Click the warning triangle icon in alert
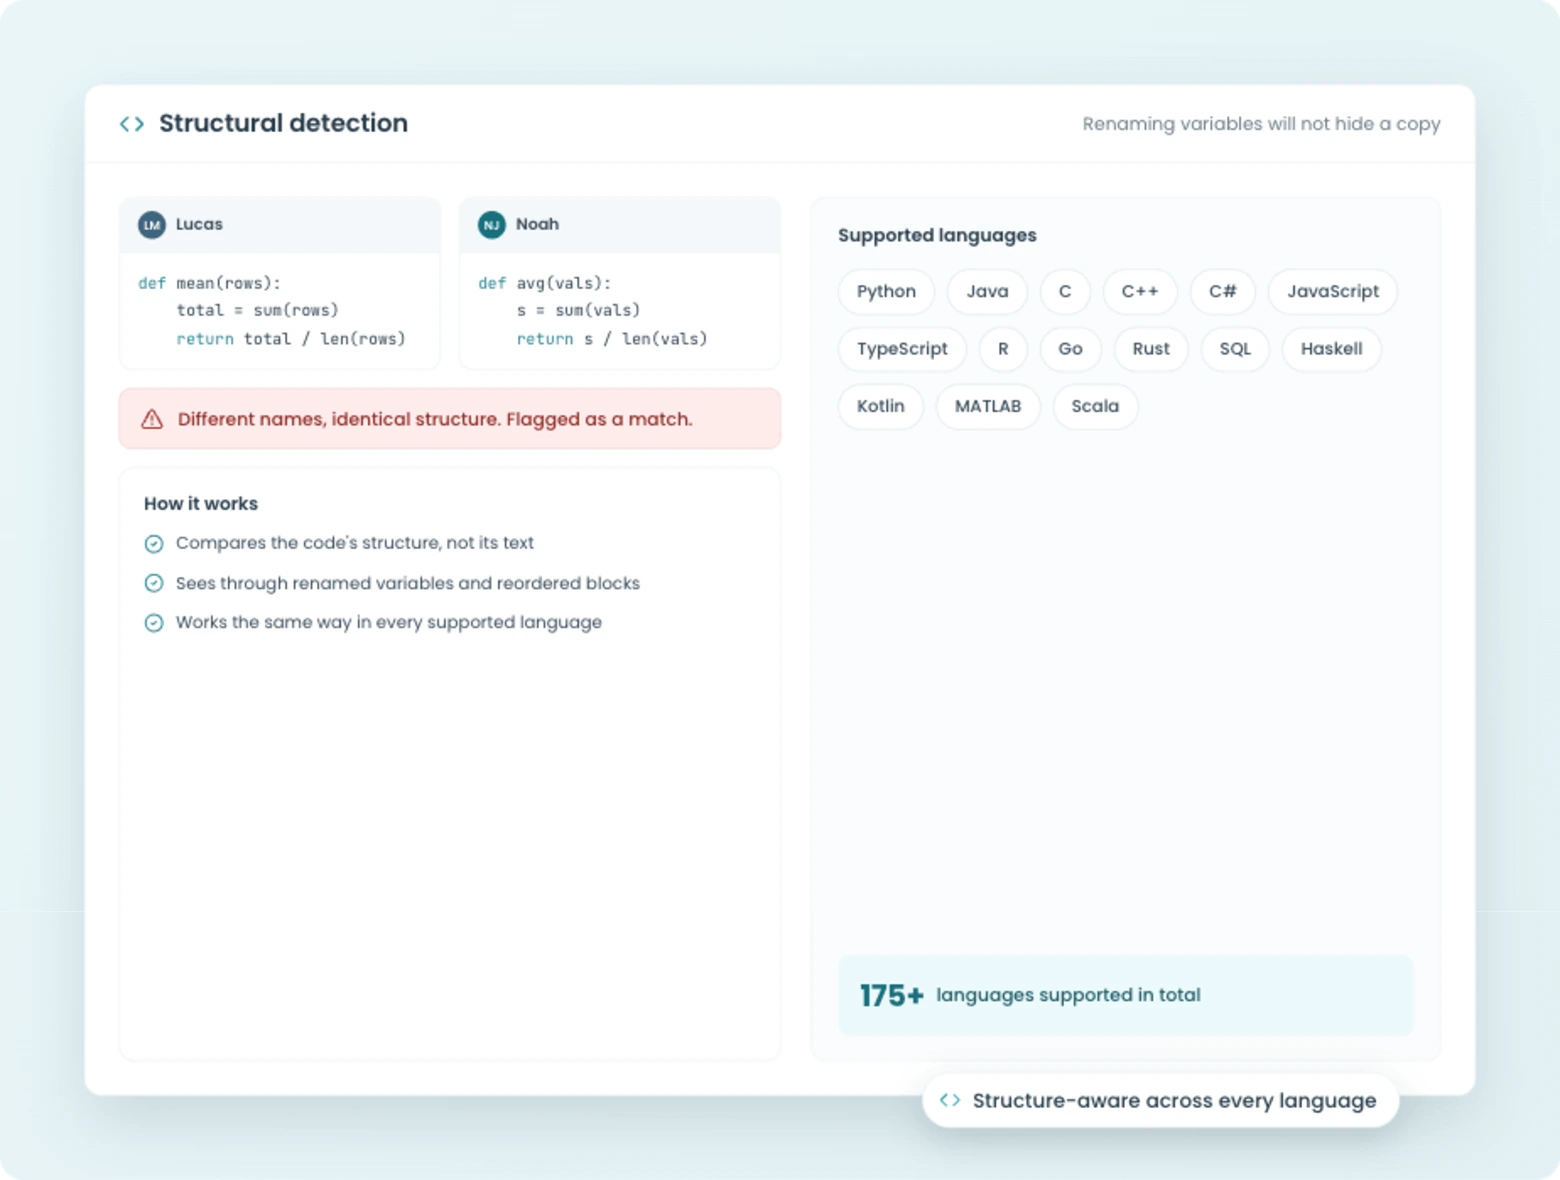The height and width of the screenshot is (1180, 1560). tap(152, 419)
